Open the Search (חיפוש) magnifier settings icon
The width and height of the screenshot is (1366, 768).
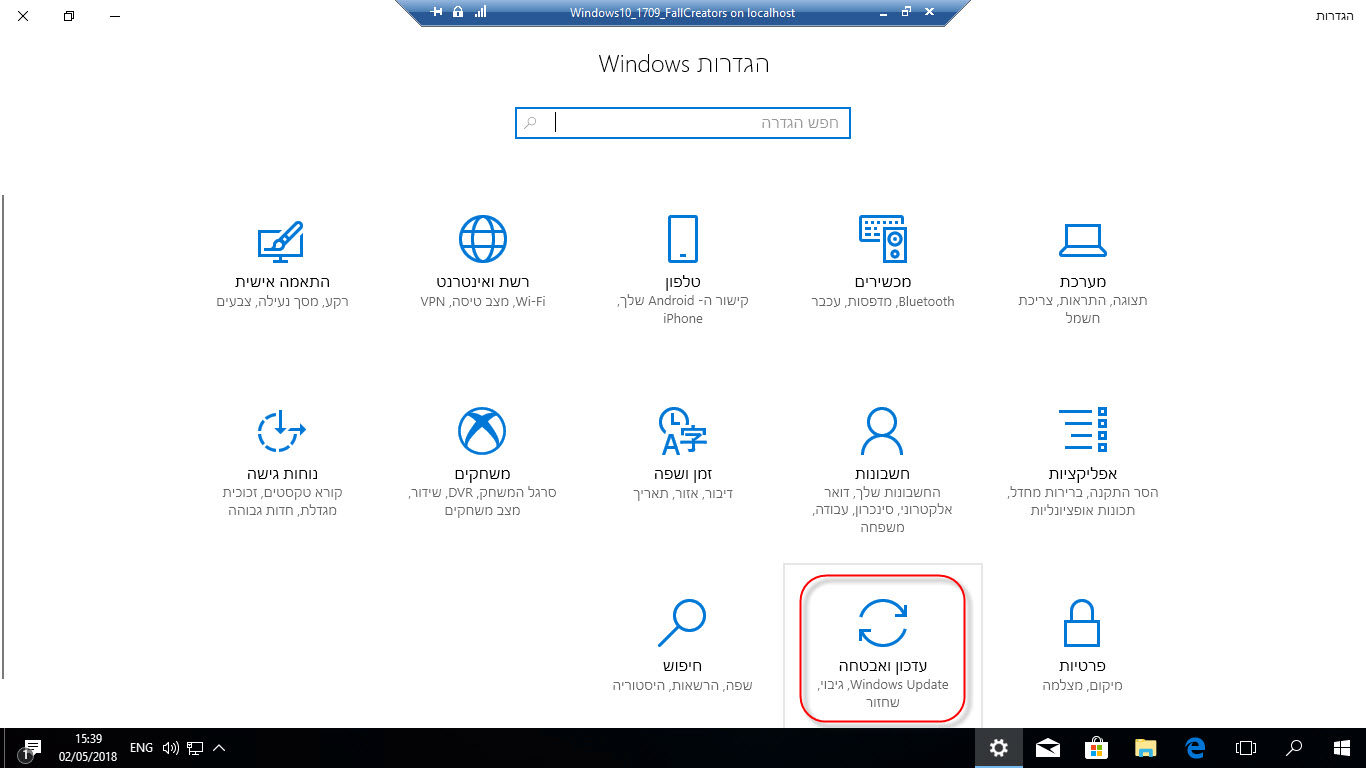[682, 623]
